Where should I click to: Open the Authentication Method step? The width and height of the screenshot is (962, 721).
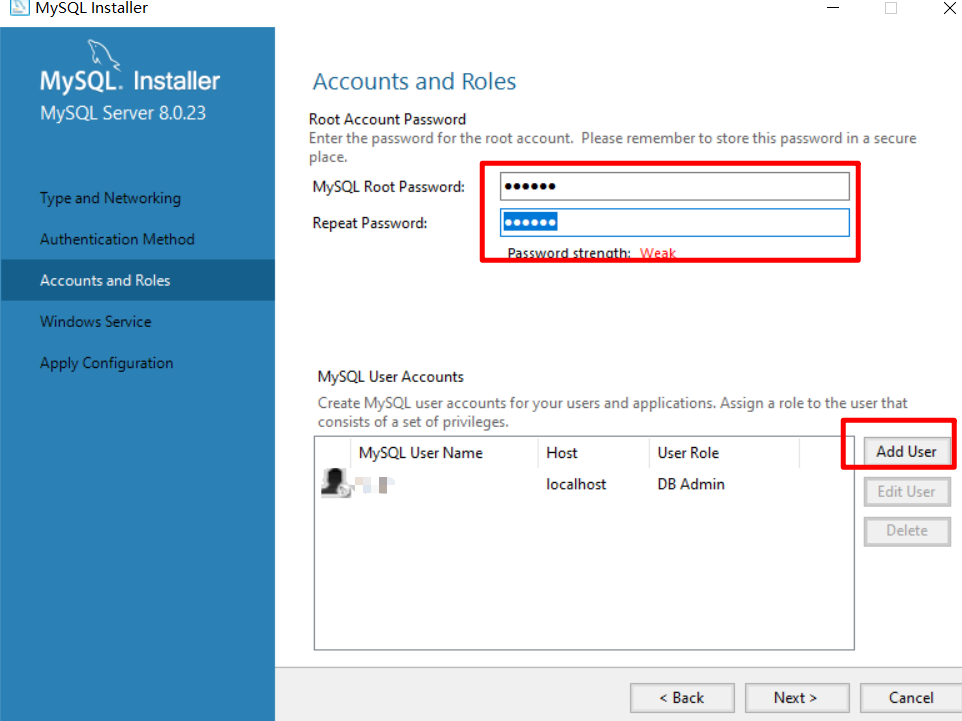(x=117, y=239)
